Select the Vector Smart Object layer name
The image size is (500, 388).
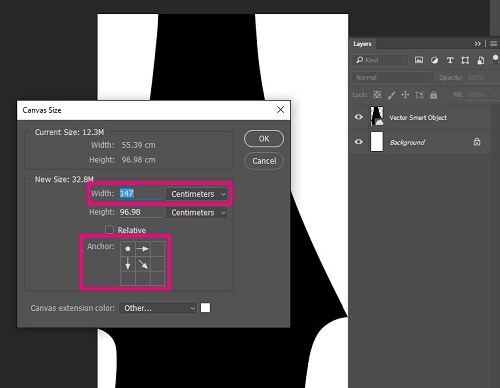coord(418,117)
